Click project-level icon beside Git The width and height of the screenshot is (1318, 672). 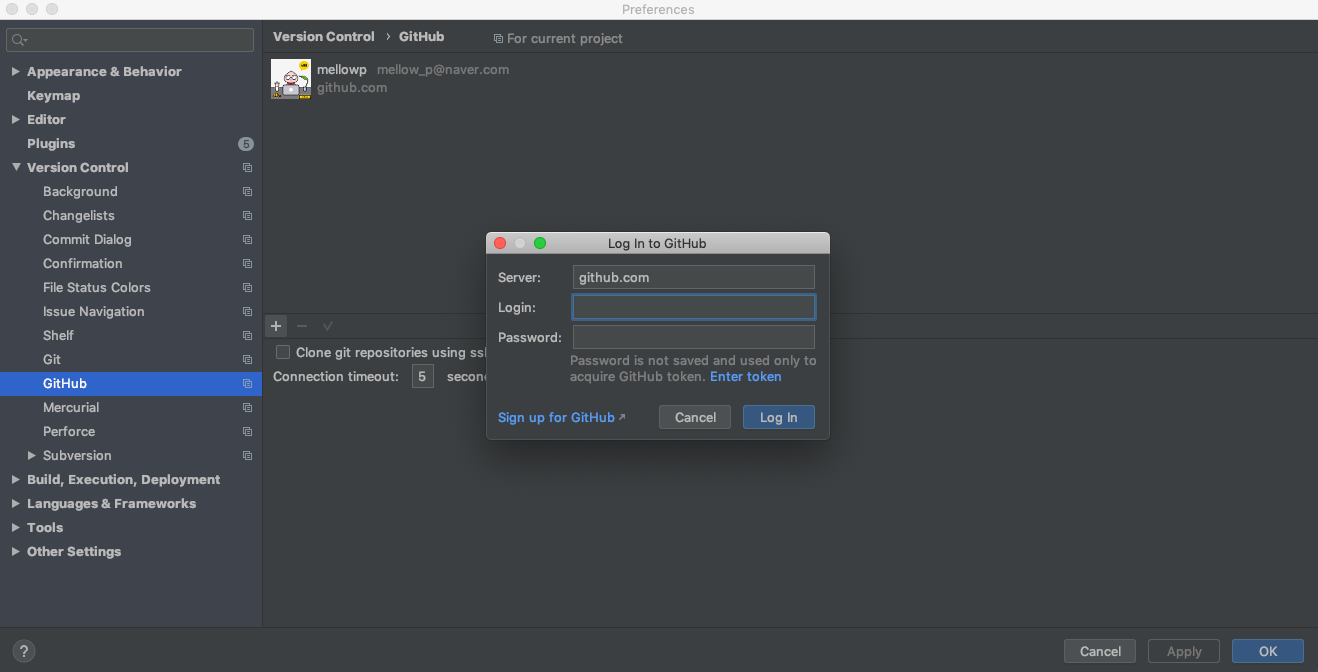click(247, 360)
